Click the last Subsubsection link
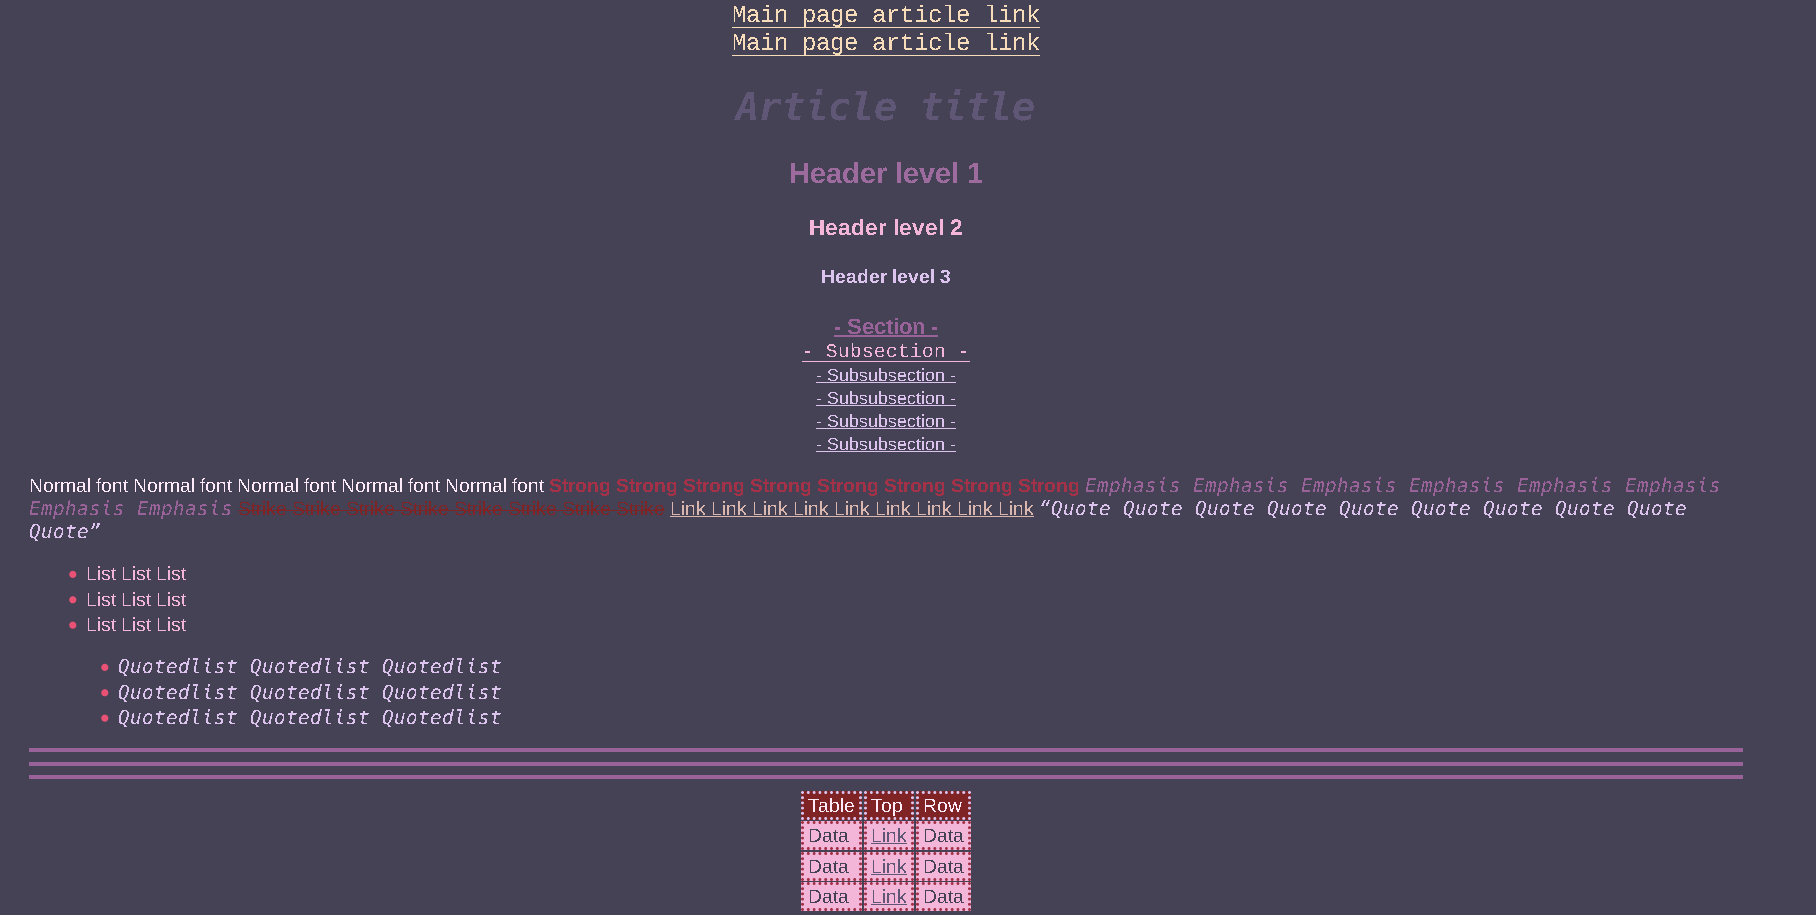Screen dimensions: 1816x915 coord(885,444)
